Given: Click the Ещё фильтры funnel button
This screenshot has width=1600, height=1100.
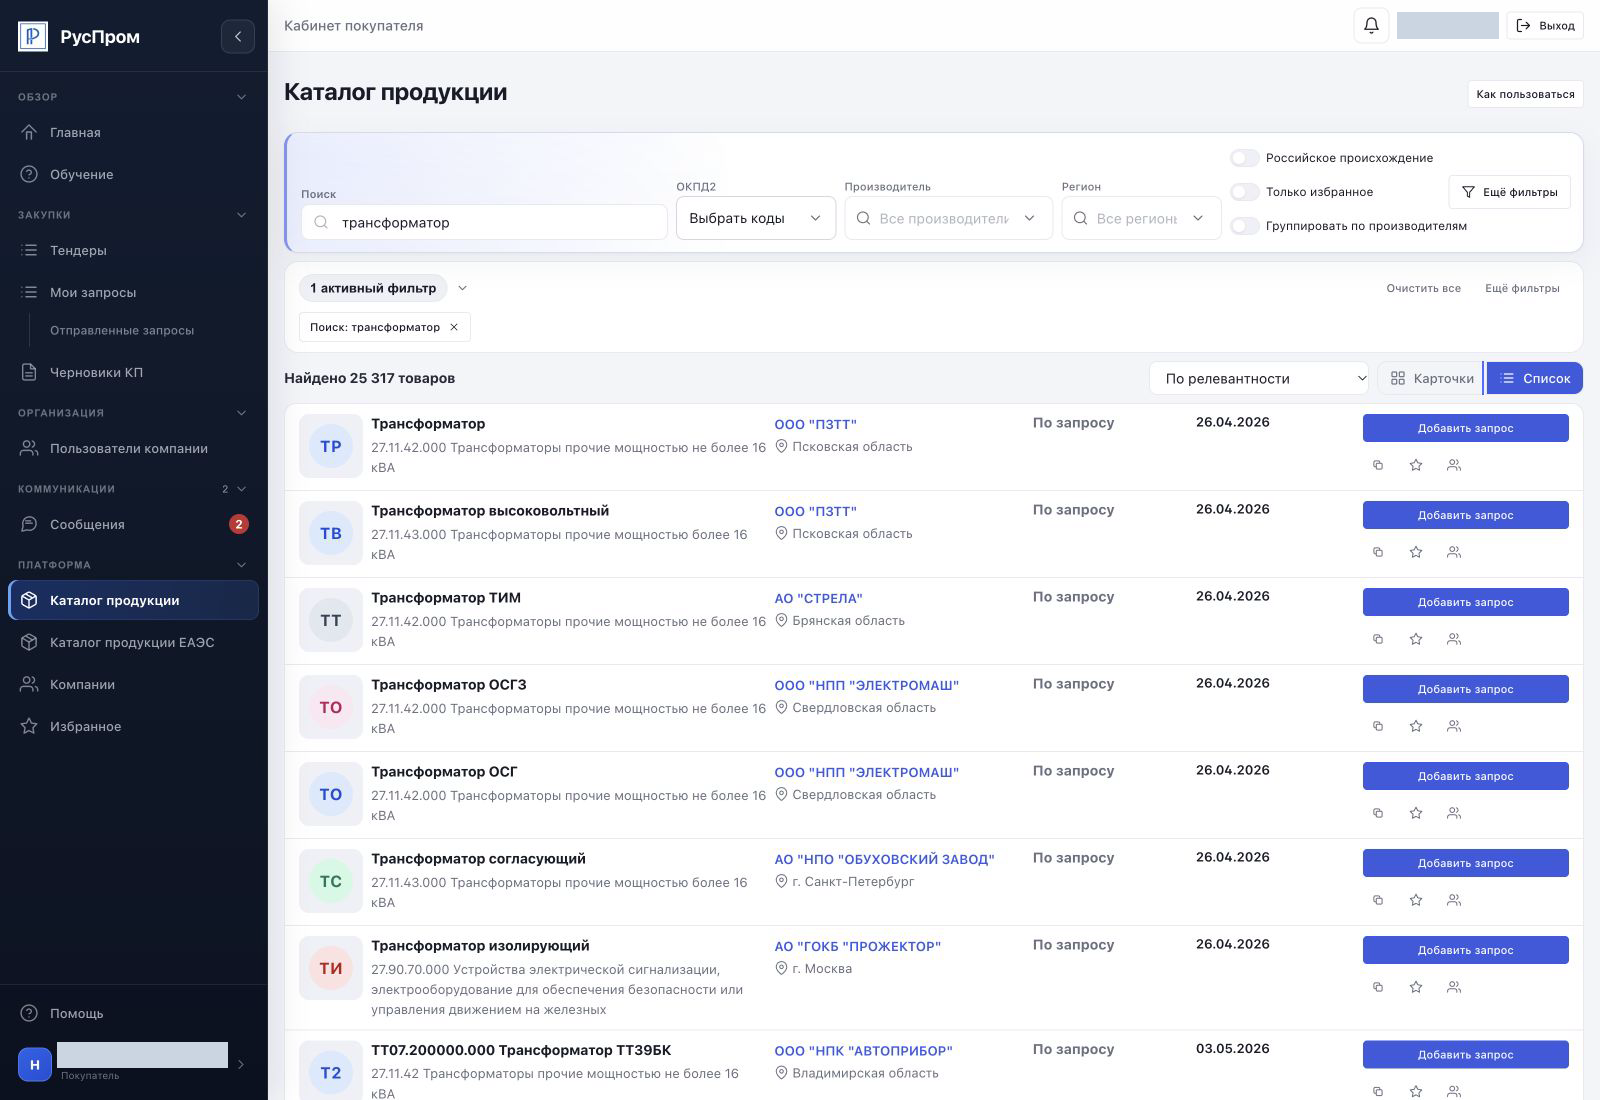Looking at the screenshot, I should click(x=1509, y=192).
